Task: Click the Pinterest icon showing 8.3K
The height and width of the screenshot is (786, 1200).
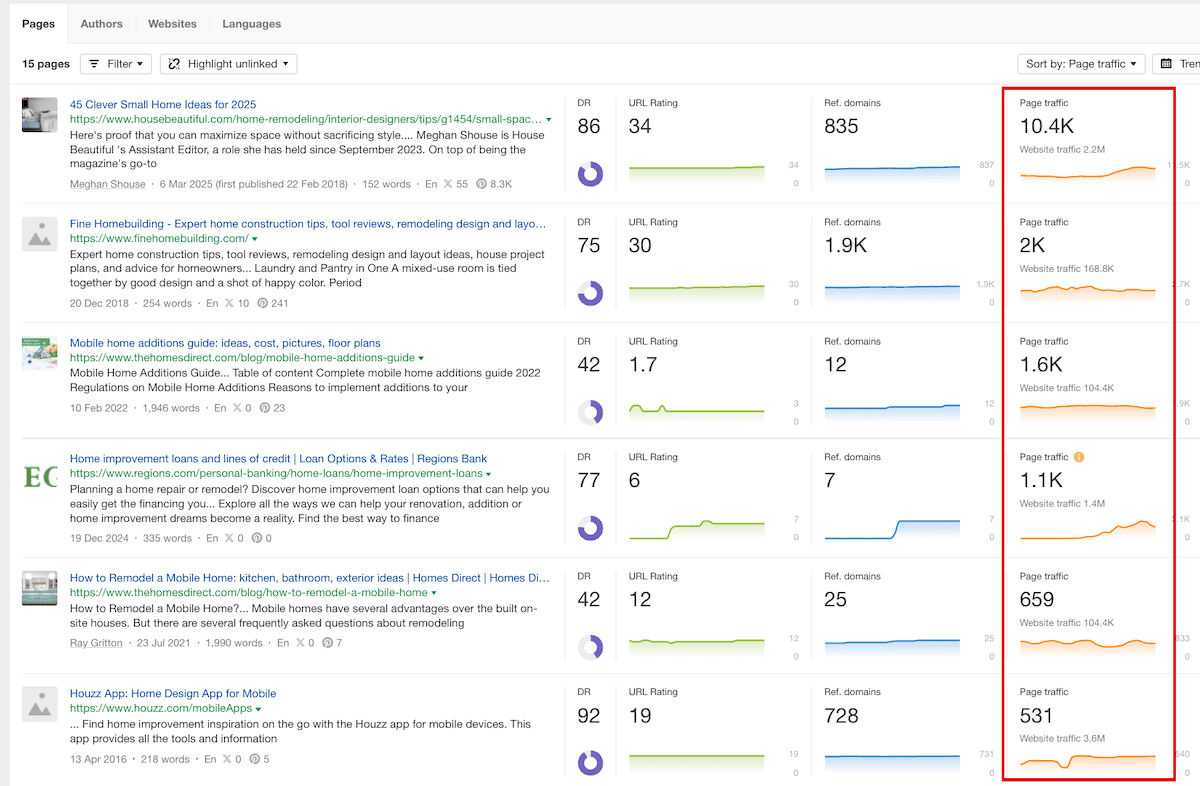Action: tap(481, 184)
